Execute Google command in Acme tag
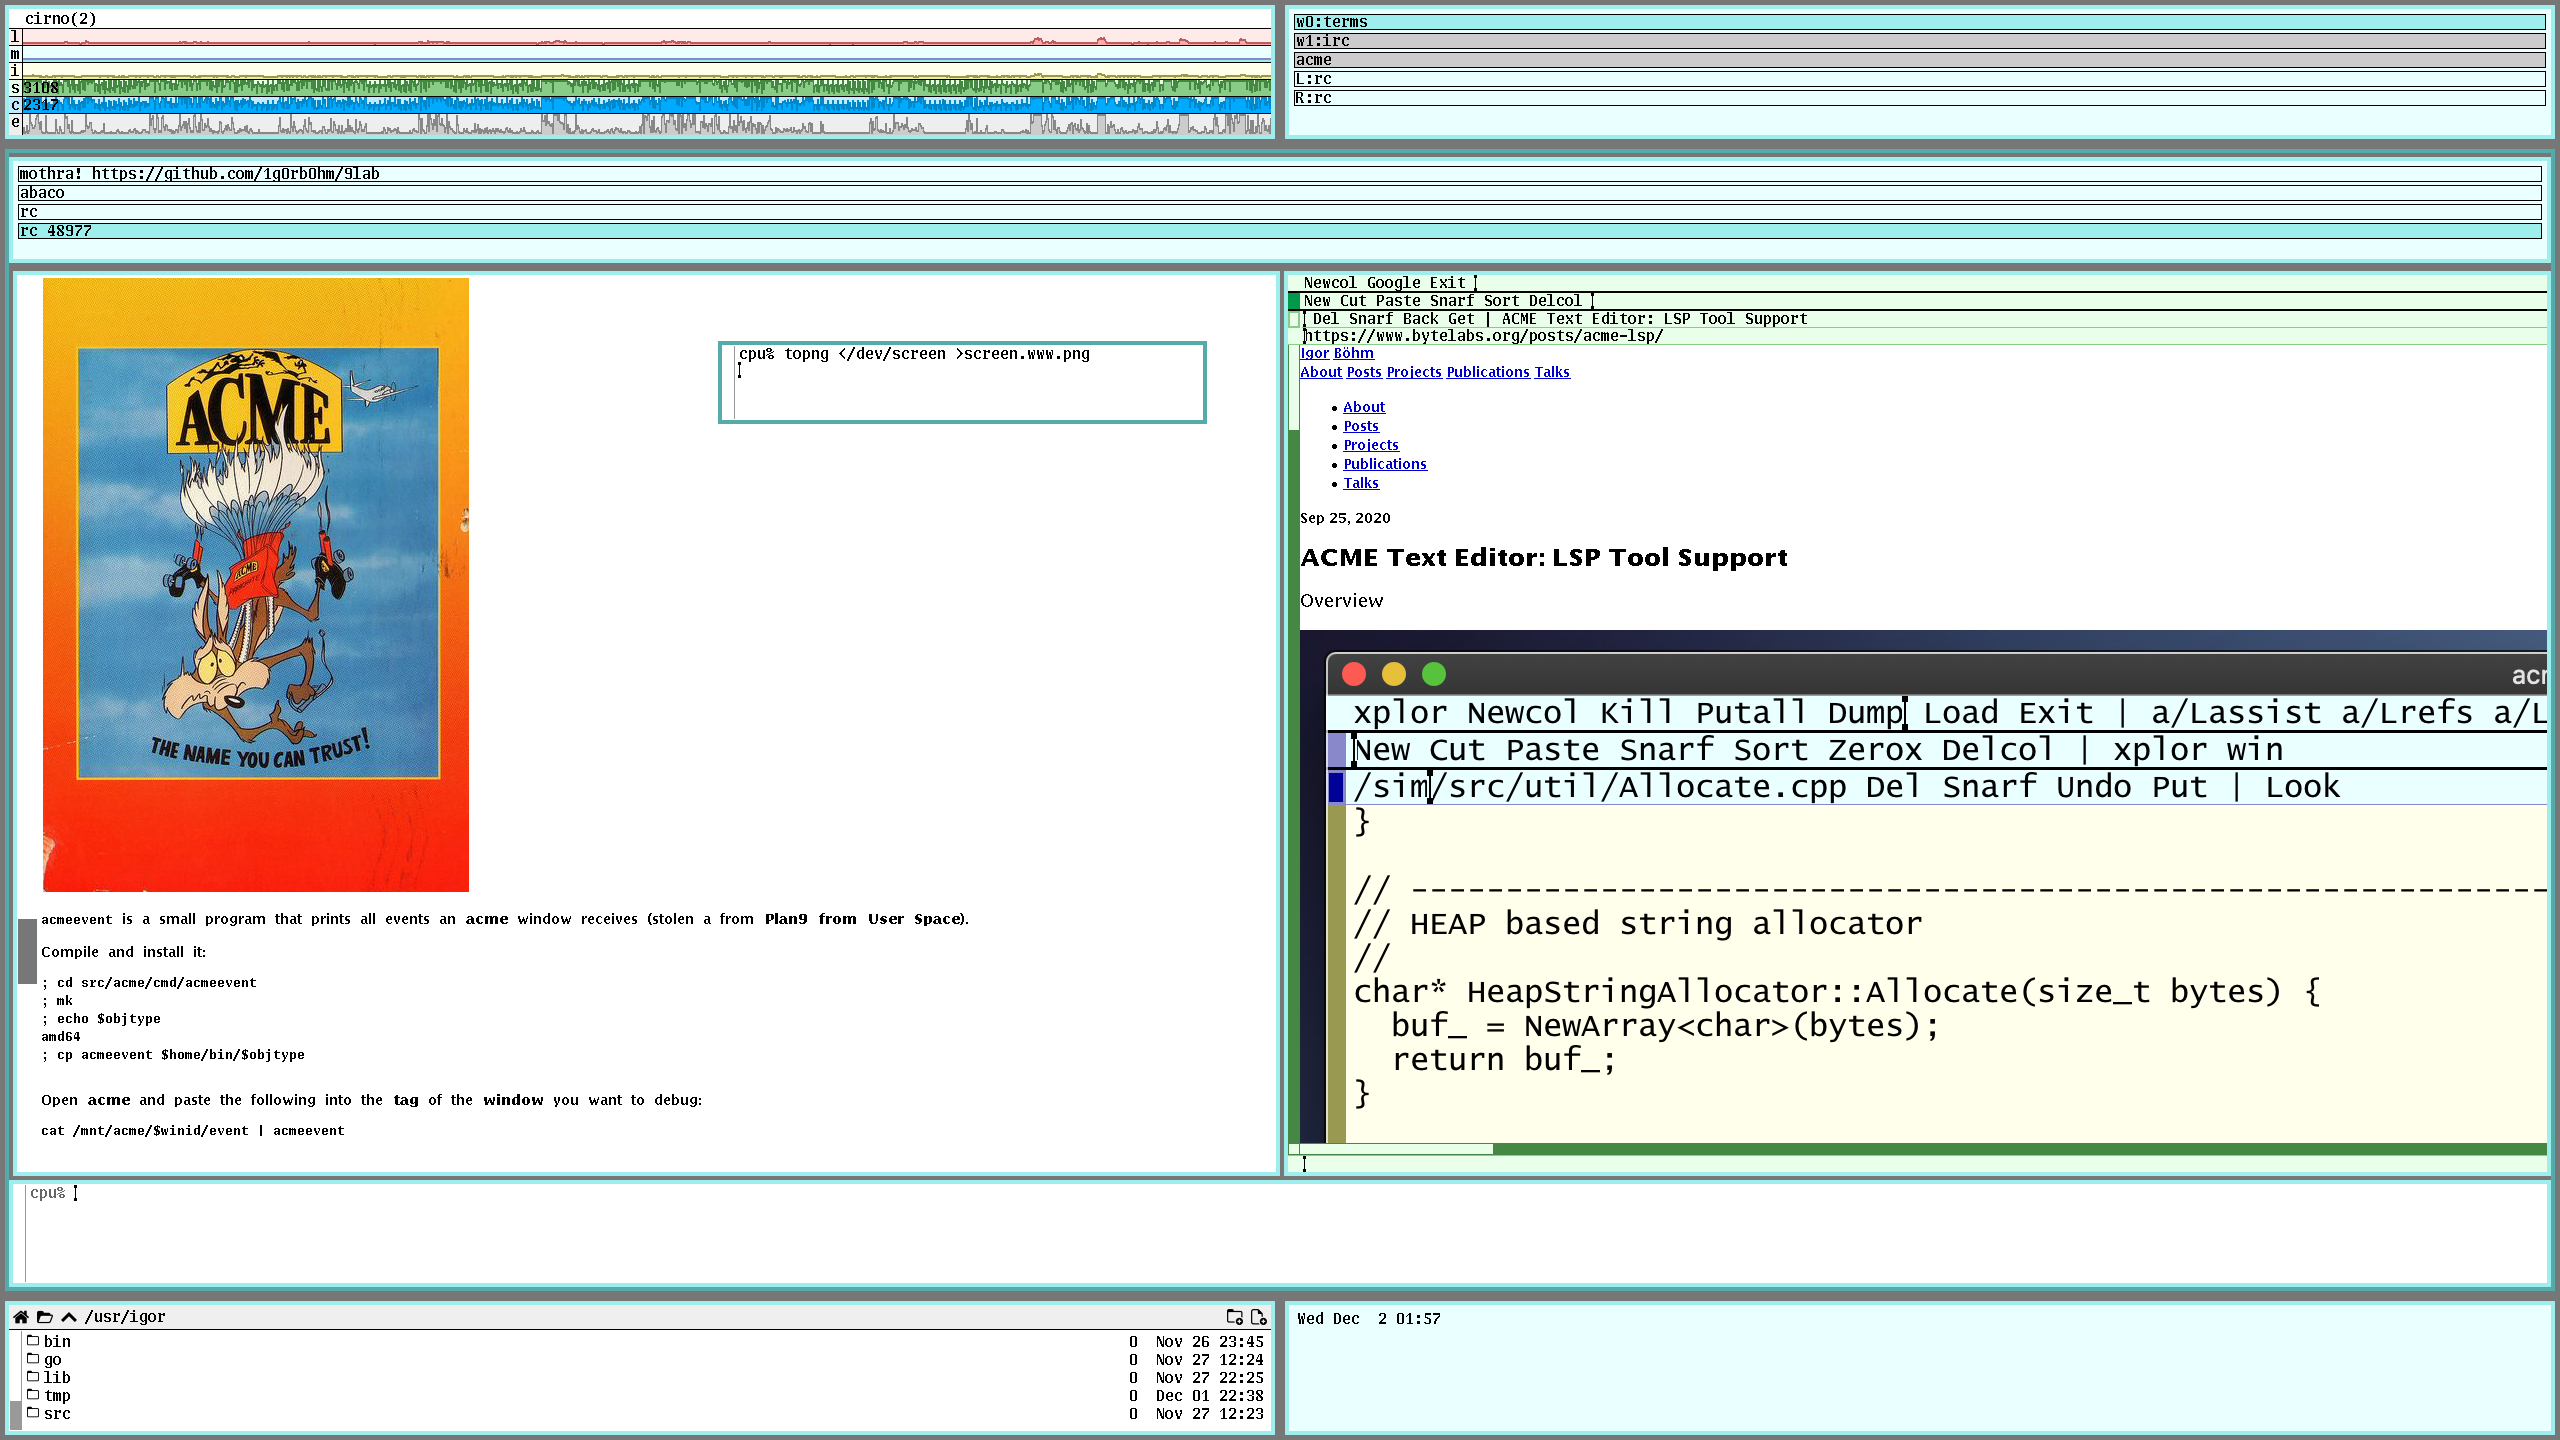 click(x=1393, y=283)
